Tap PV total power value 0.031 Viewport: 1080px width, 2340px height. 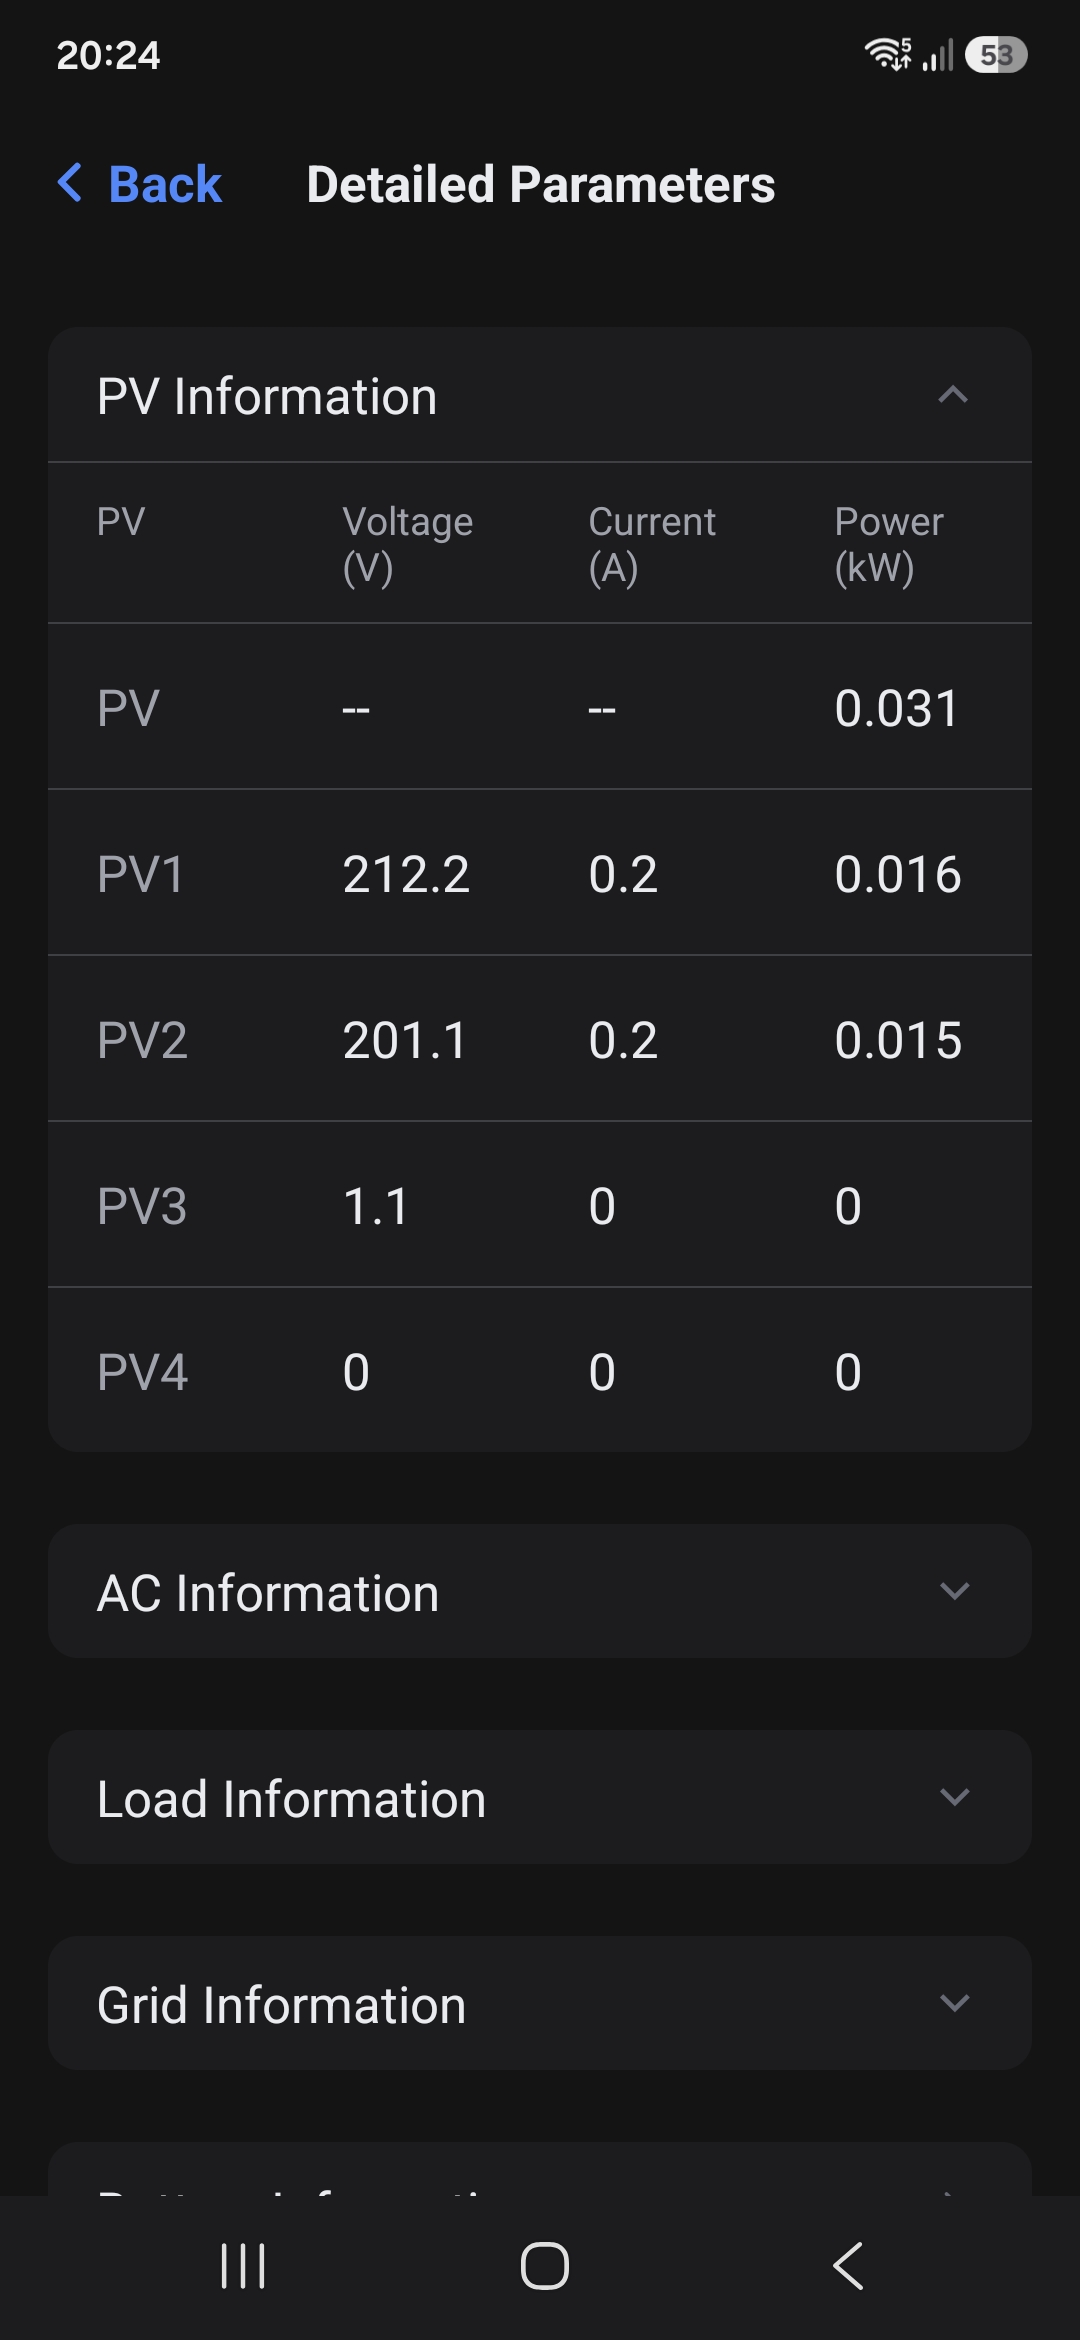(x=897, y=708)
